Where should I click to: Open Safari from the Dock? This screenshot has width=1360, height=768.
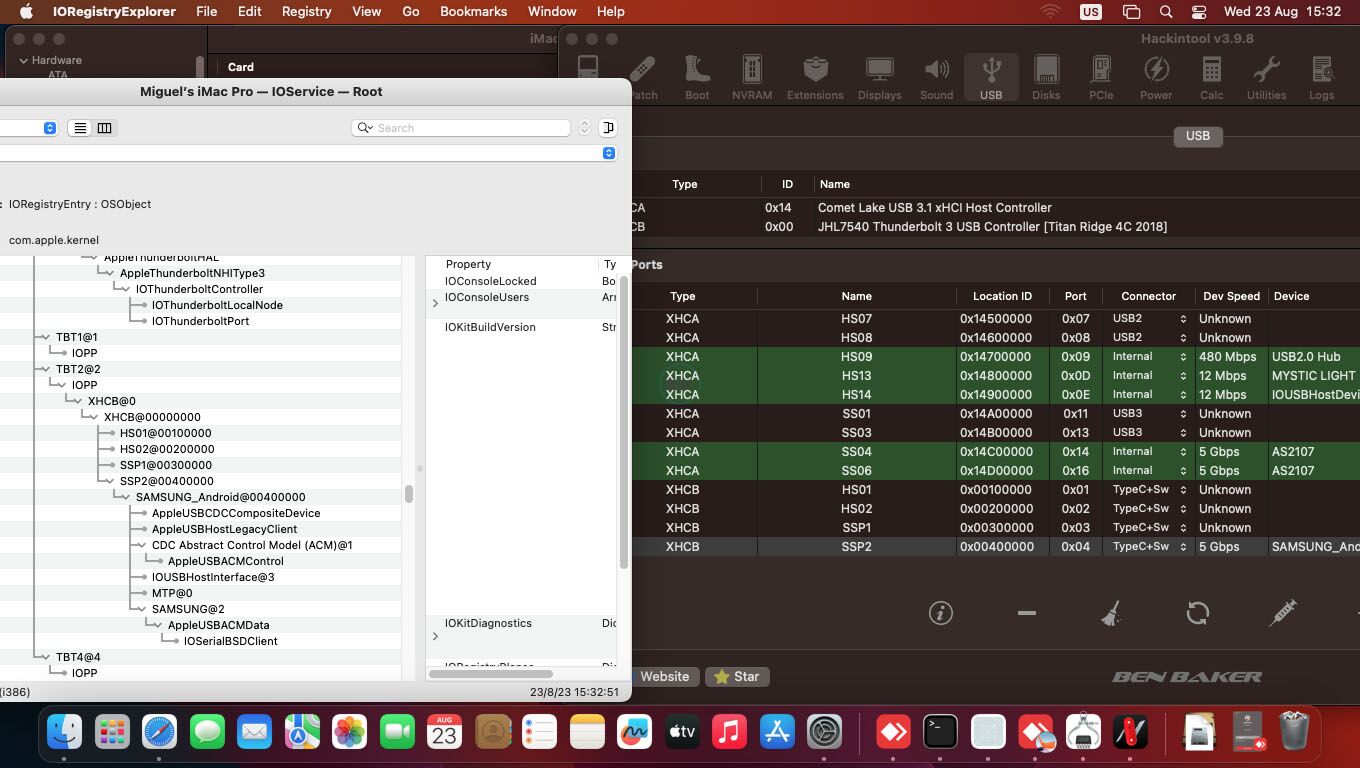159,732
